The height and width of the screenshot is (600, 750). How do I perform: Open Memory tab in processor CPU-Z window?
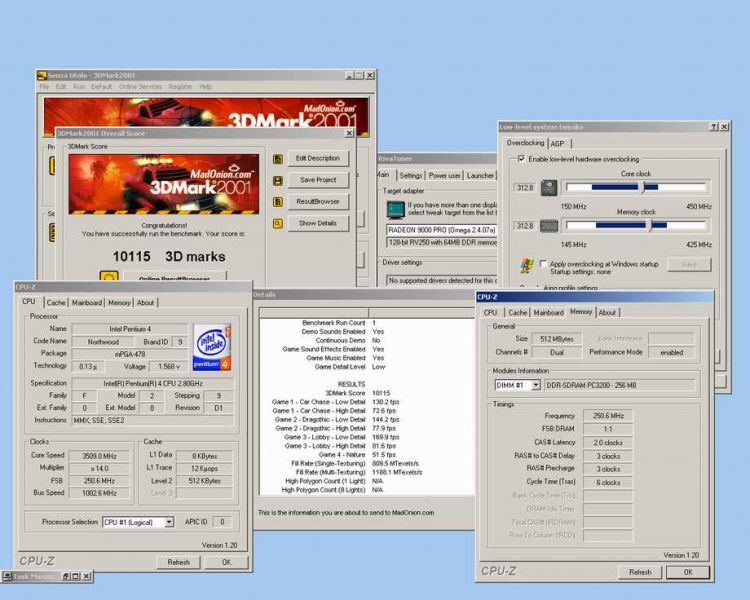point(119,303)
